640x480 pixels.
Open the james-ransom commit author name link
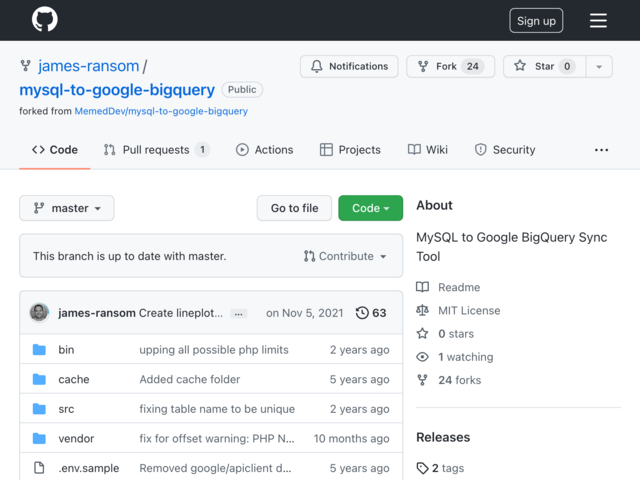tap(97, 313)
